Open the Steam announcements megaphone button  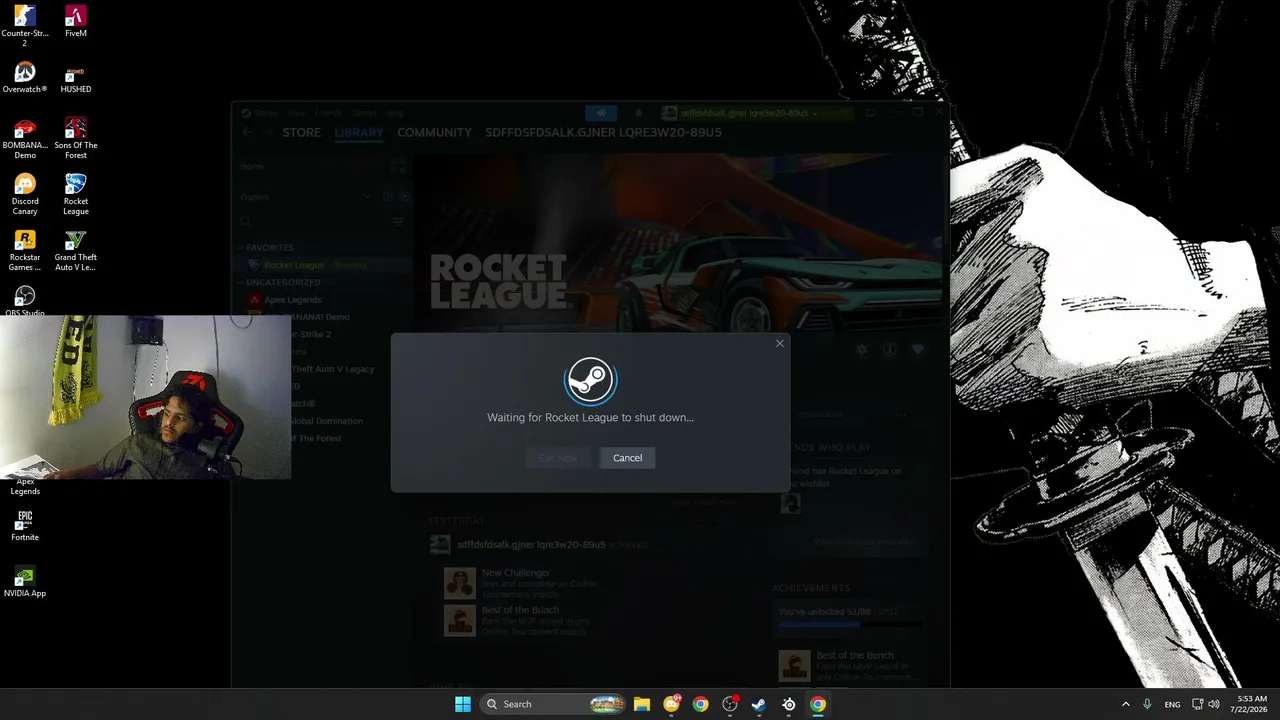click(x=601, y=113)
